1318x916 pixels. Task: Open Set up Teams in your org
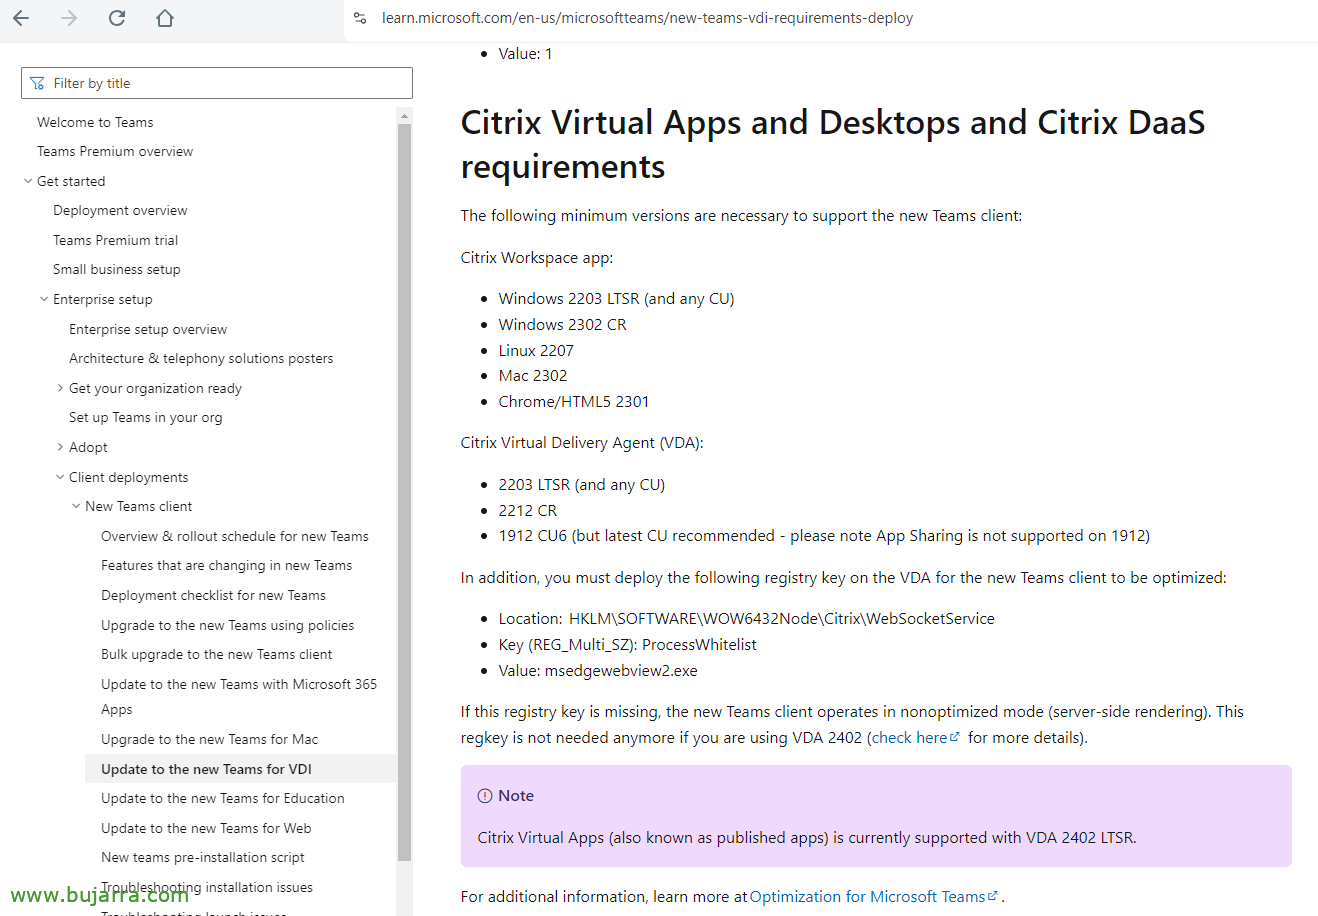(145, 417)
